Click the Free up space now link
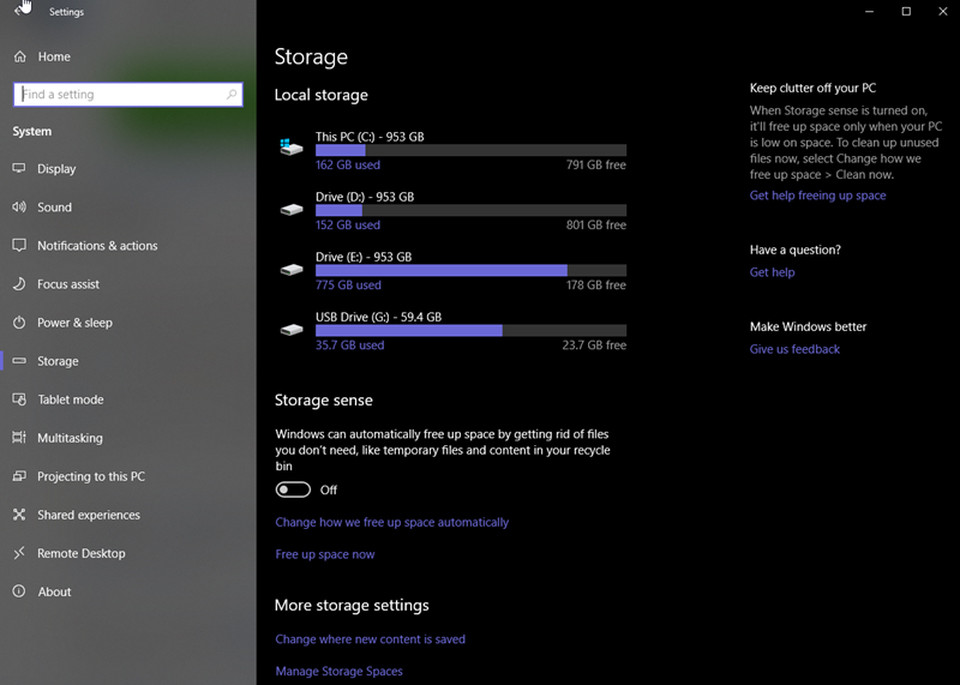960x685 pixels. pos(324,554)
